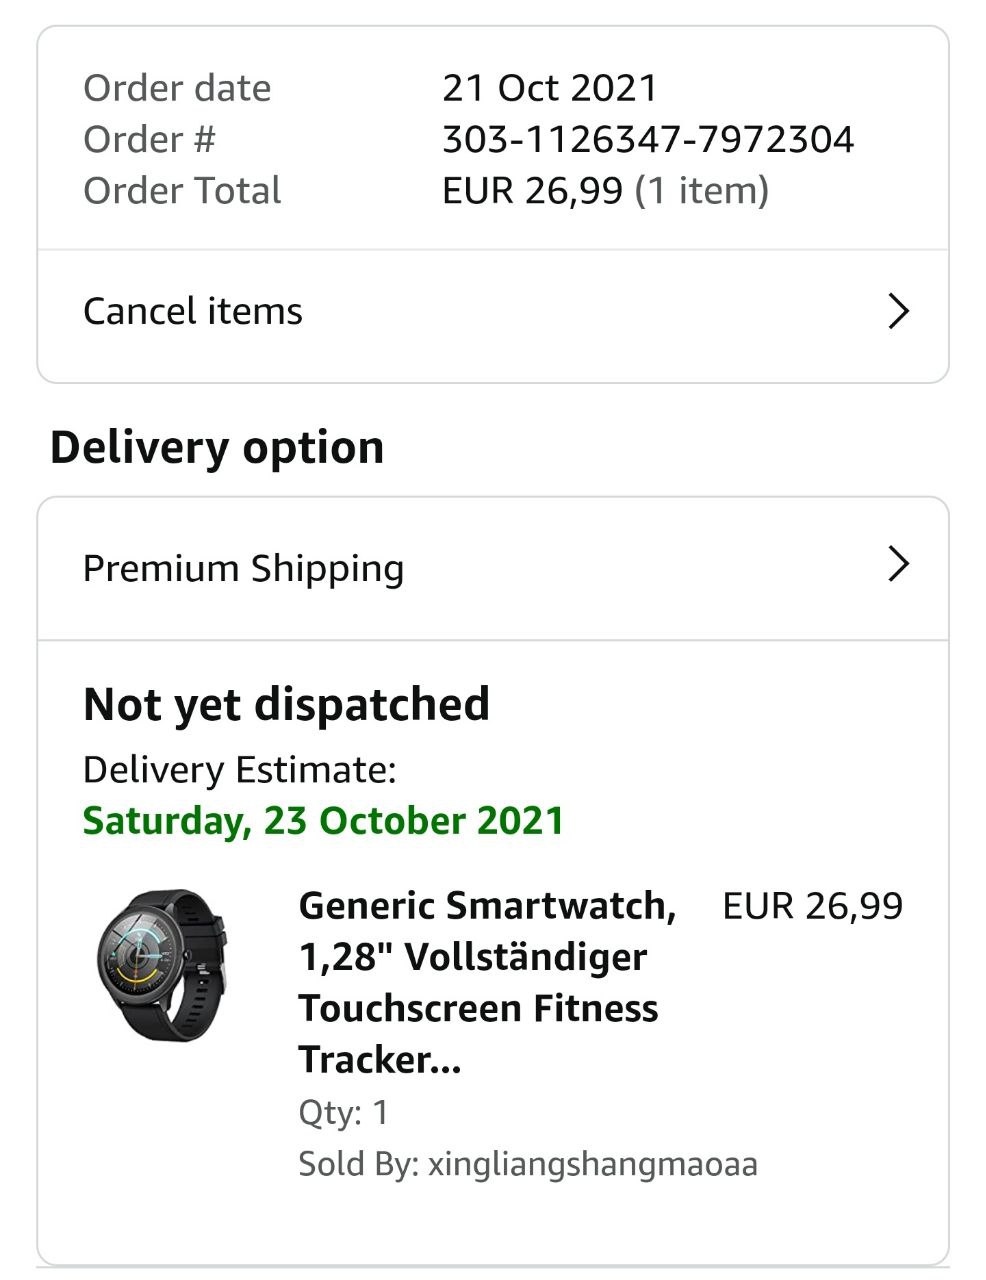Click the item price beside the smartwatch
The height and width of the screenshot is (1280, 986).
(x=812, y=906)
